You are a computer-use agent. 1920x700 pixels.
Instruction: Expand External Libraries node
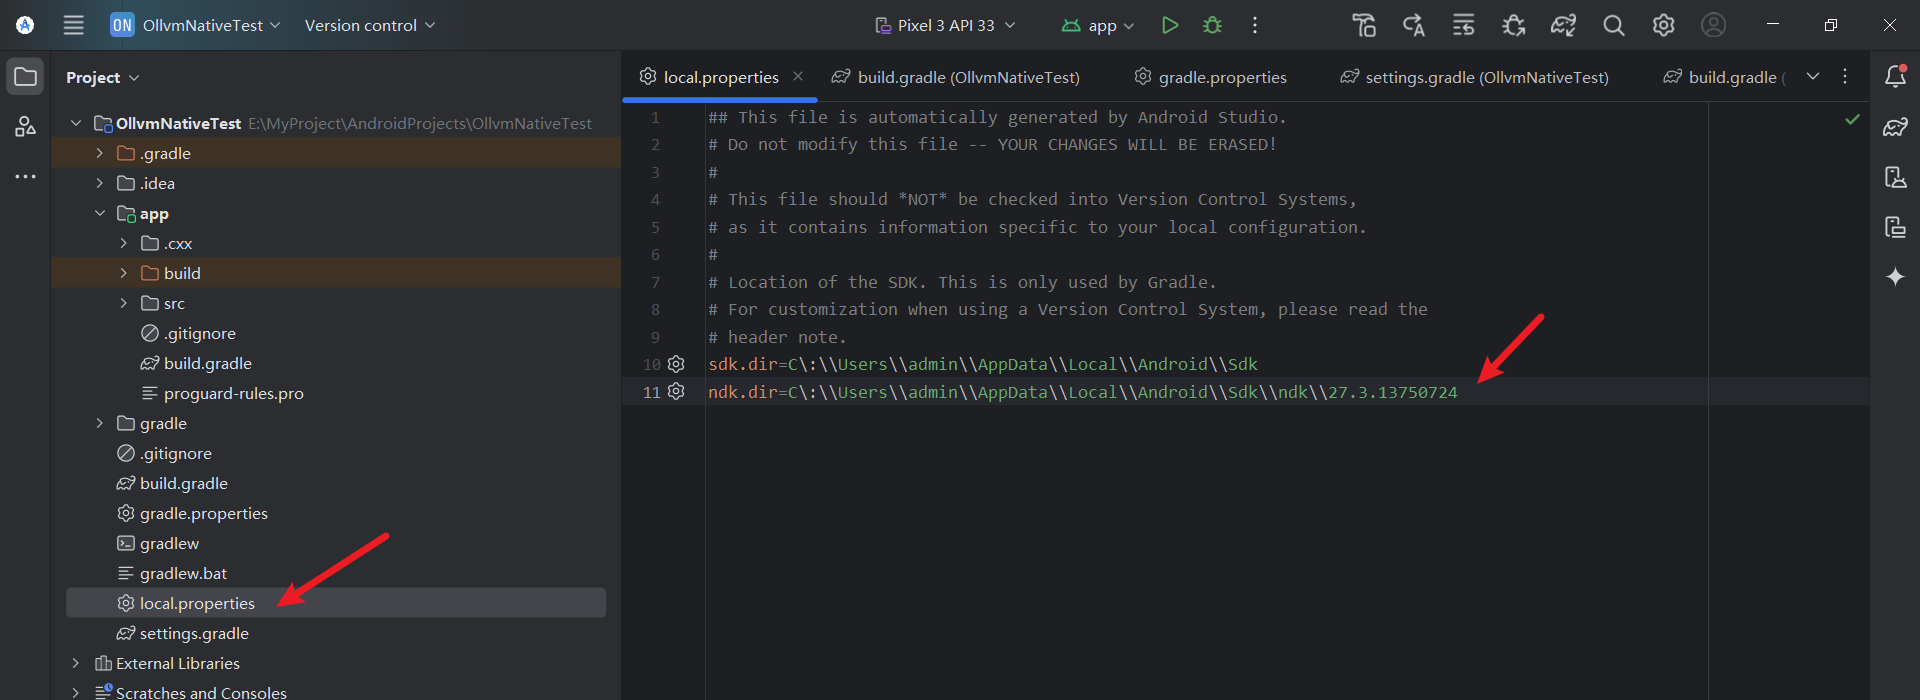pos(75,663)
